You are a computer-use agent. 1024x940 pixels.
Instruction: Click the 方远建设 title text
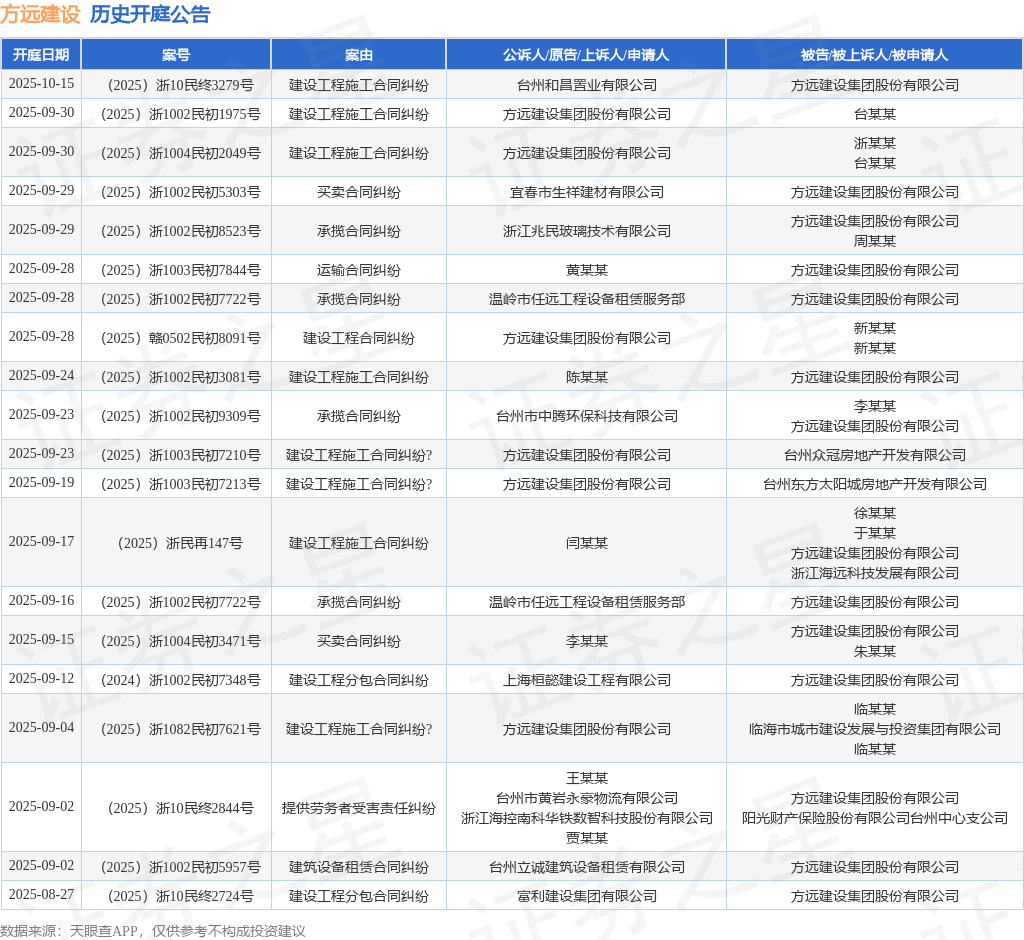point(40,14)
